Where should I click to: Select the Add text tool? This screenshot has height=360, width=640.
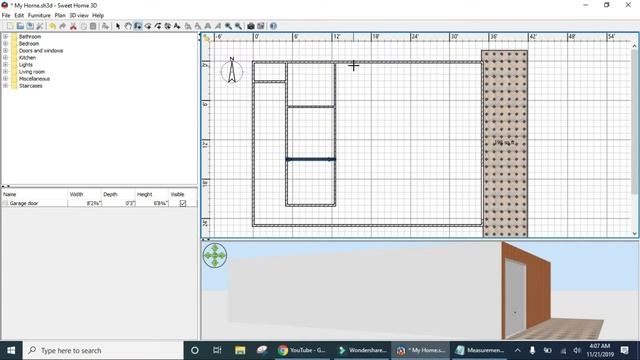(177, 26)
